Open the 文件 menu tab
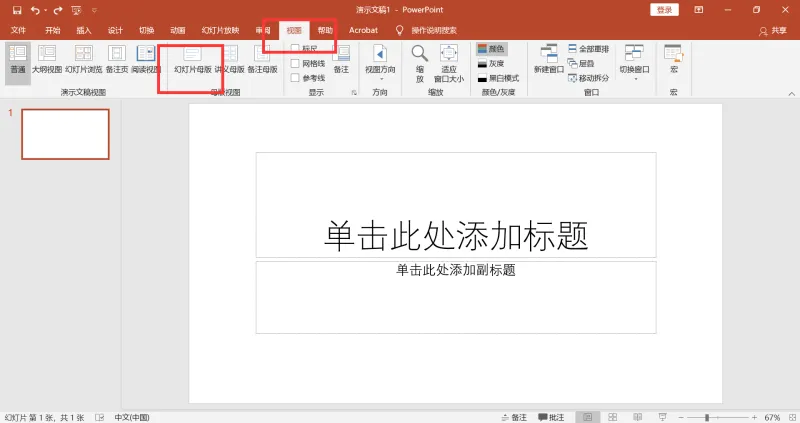The height and width of the screenshot is (423, 800). tap(18, 30)
